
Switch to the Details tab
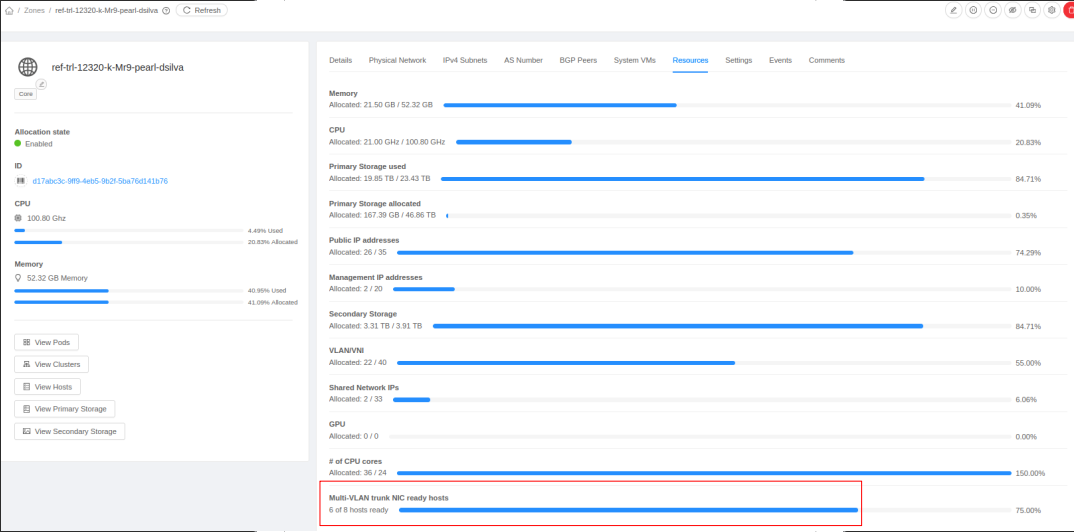(x=340, y=60)
